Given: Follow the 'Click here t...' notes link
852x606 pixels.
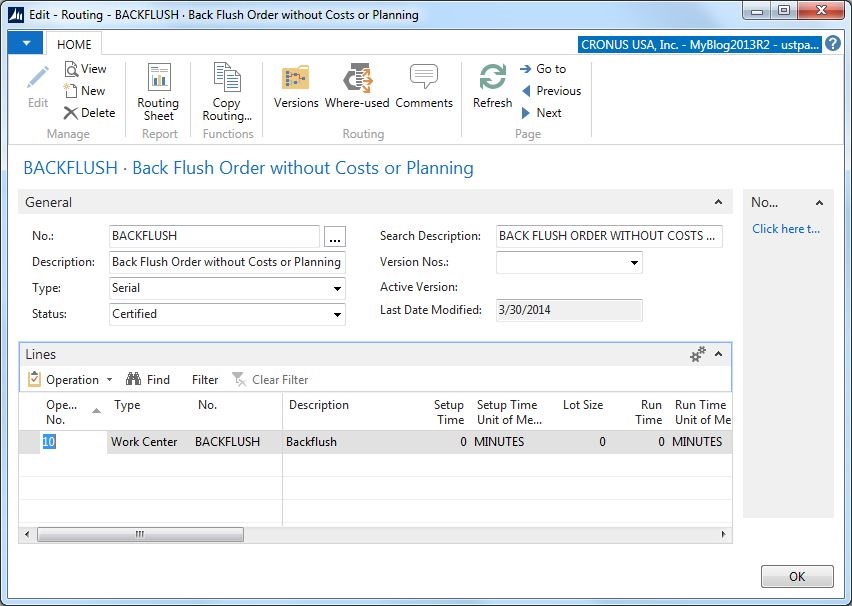Looking at the screenshot, I should pyautogui.click(x=786, y=229).
